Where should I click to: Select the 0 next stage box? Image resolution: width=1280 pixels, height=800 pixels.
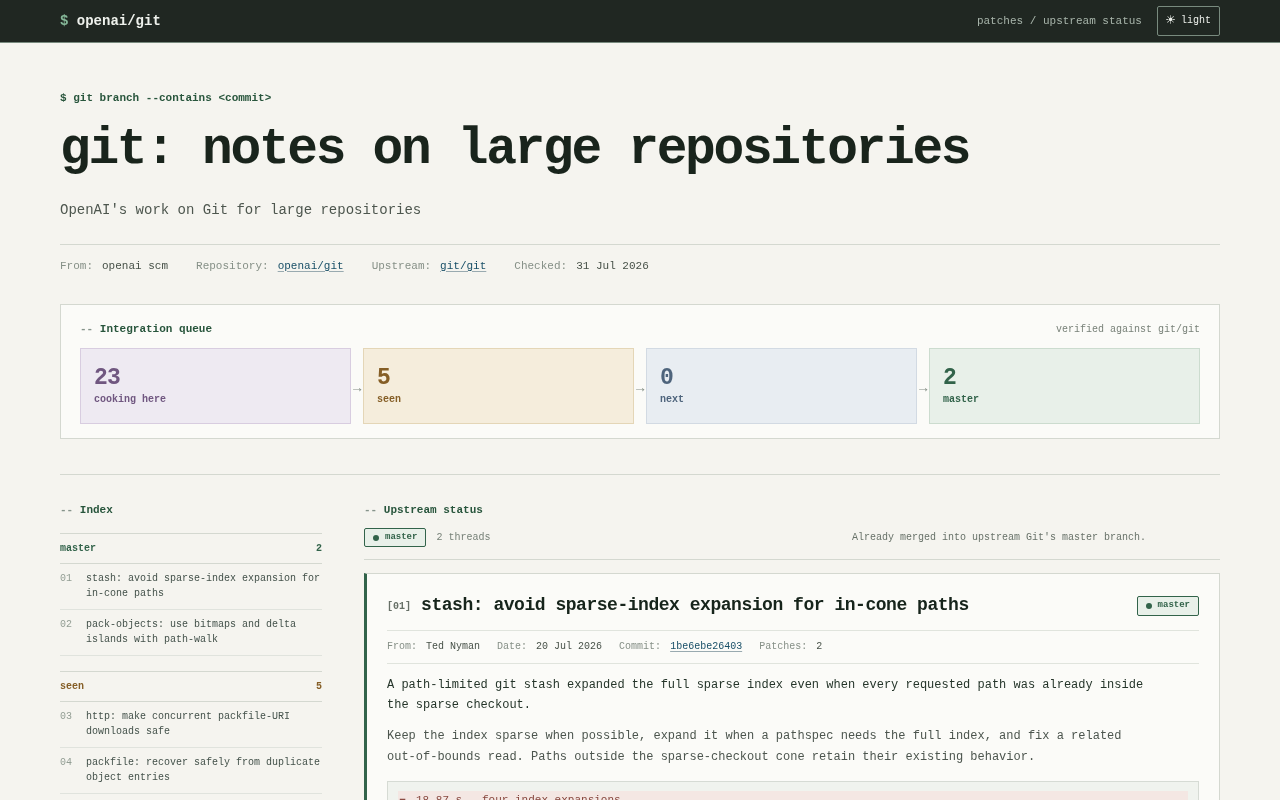(781, 386)
